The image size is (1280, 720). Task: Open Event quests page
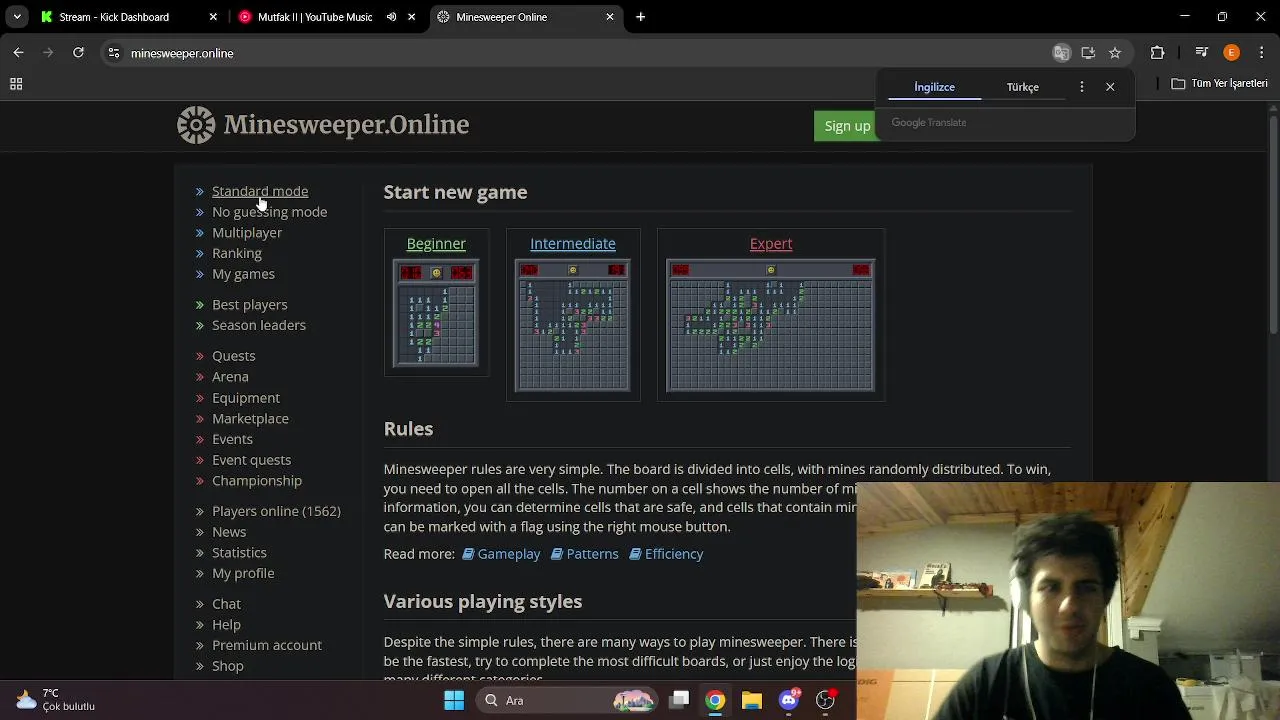251,460
